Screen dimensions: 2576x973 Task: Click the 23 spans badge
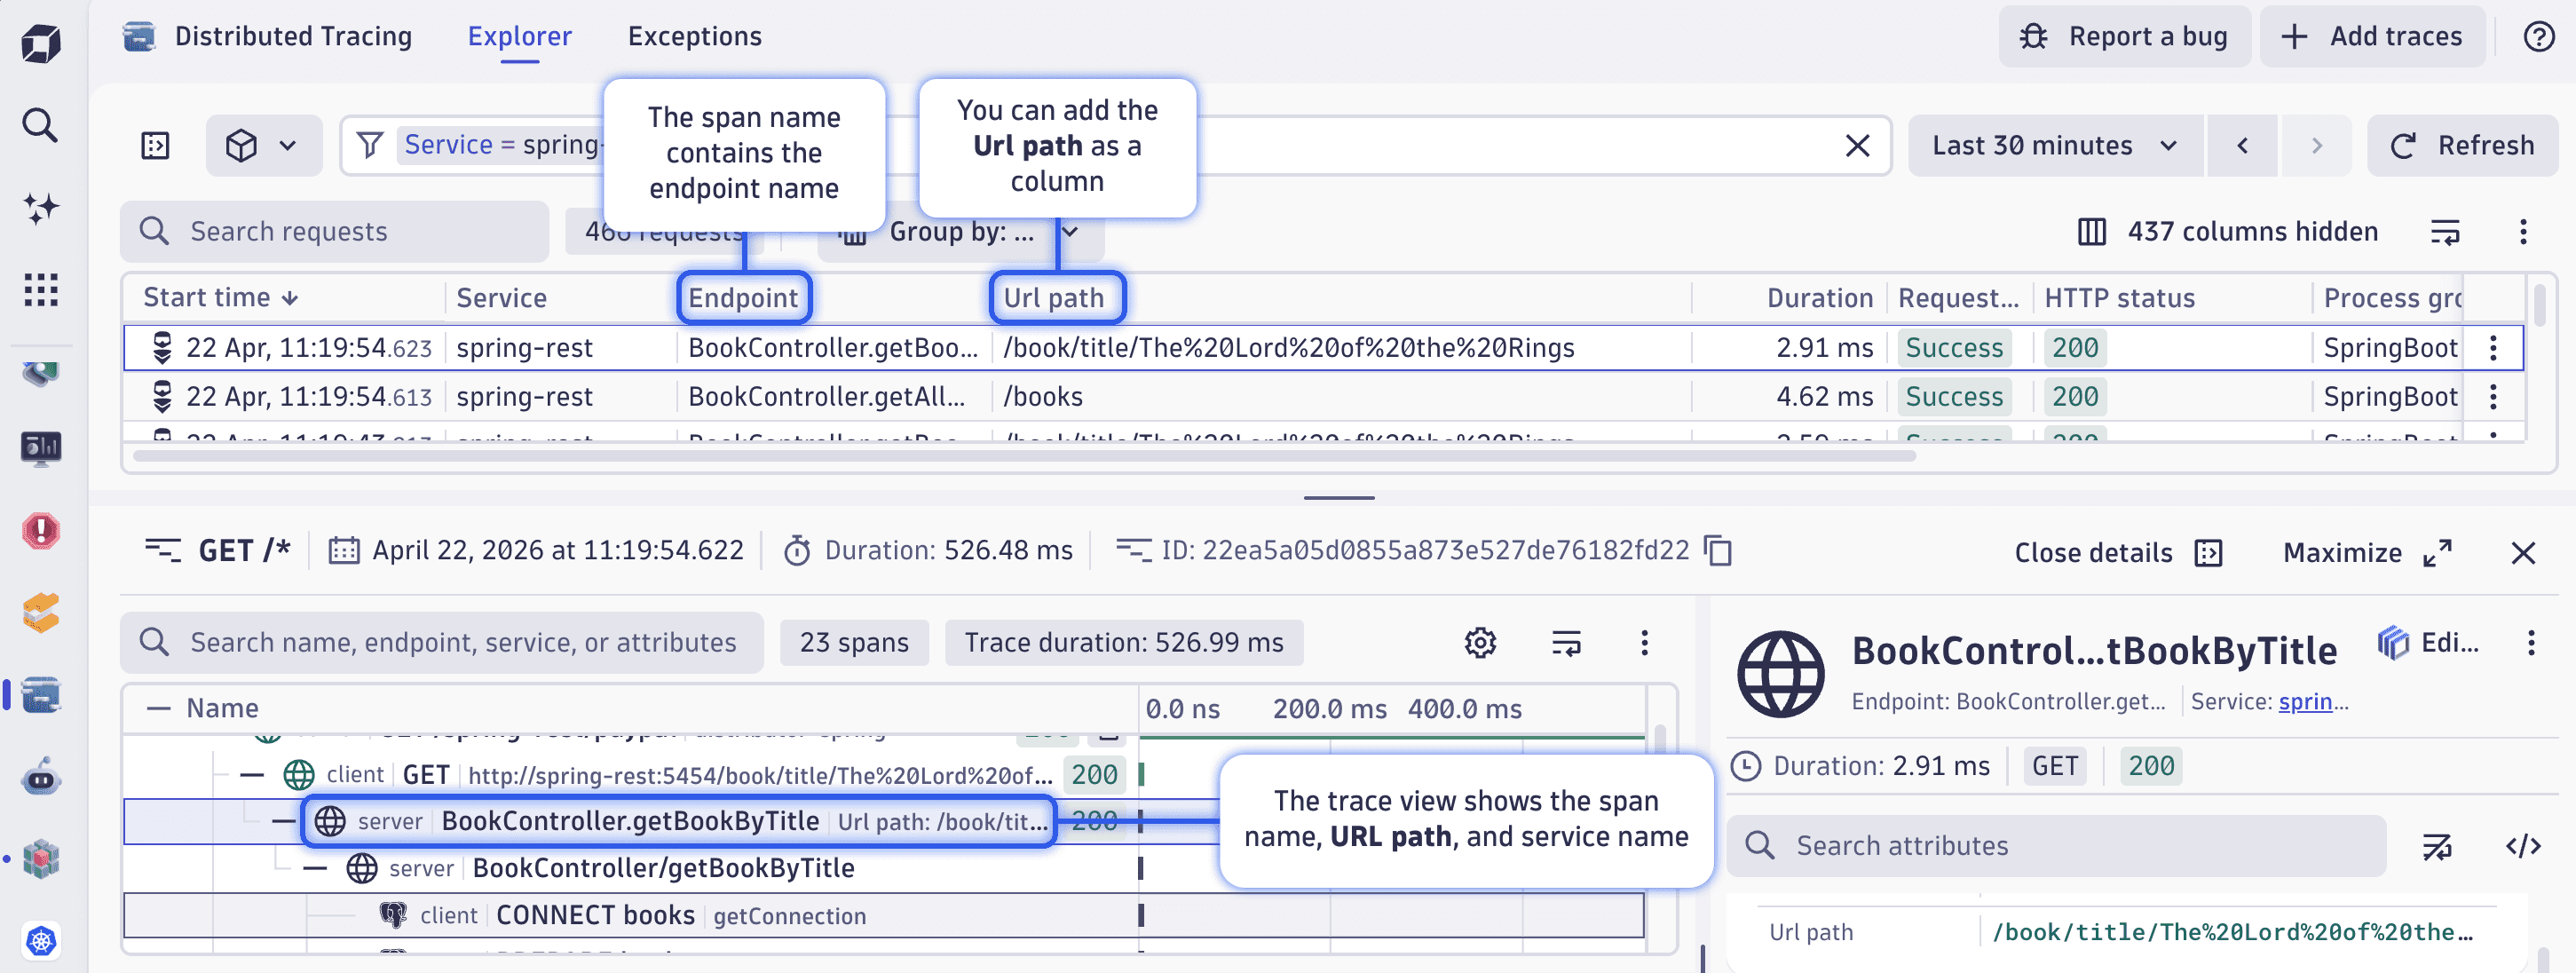pyautogui.click(x=854, y=642)
